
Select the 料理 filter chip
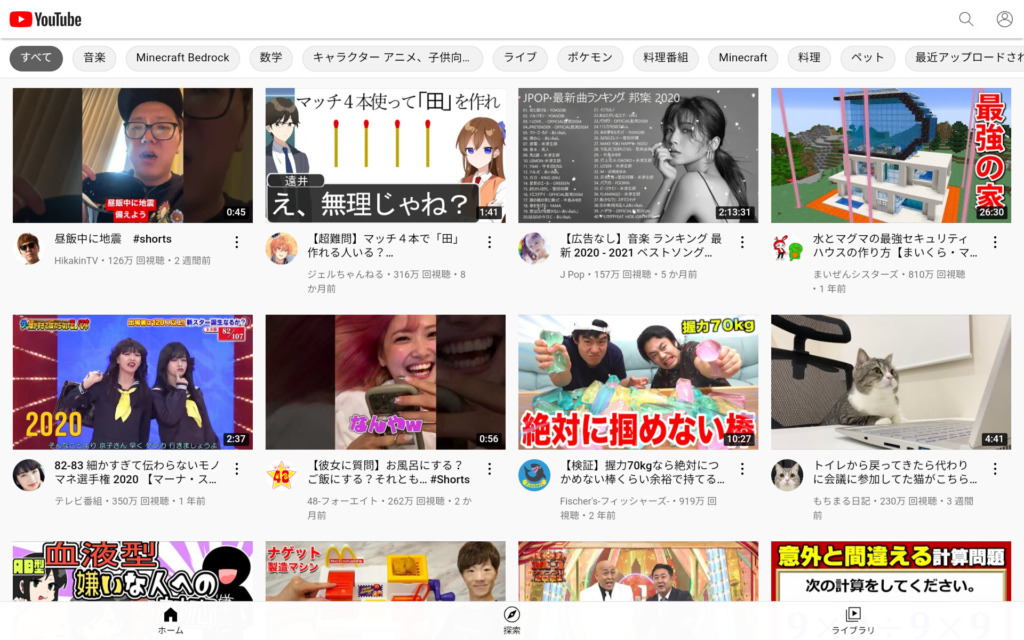click(x=808, y=57)
